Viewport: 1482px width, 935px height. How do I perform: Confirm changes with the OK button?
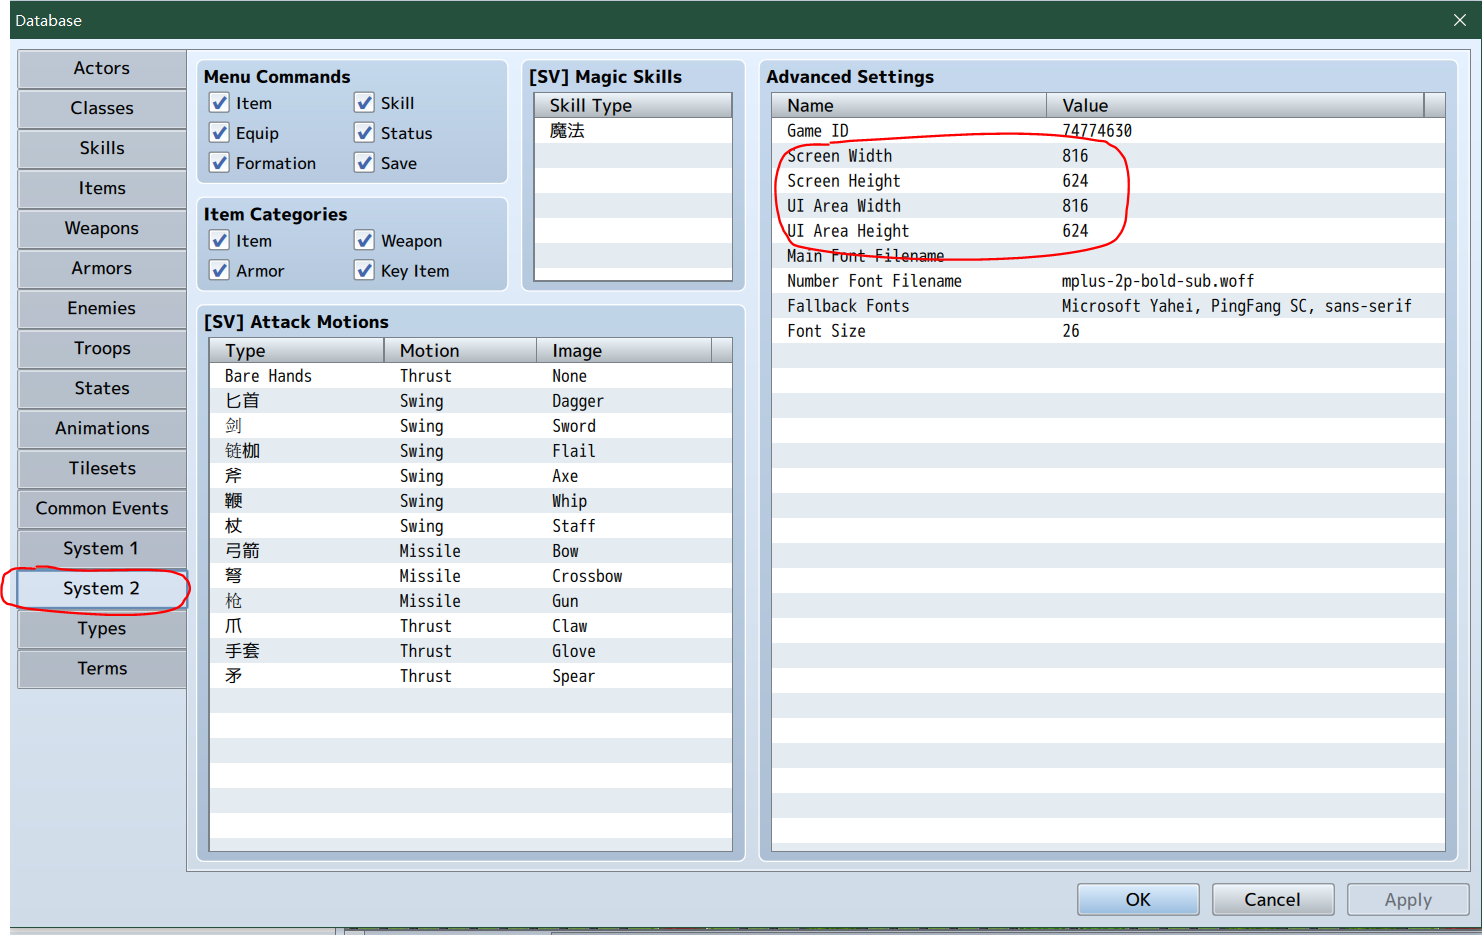coord(1138,899)
